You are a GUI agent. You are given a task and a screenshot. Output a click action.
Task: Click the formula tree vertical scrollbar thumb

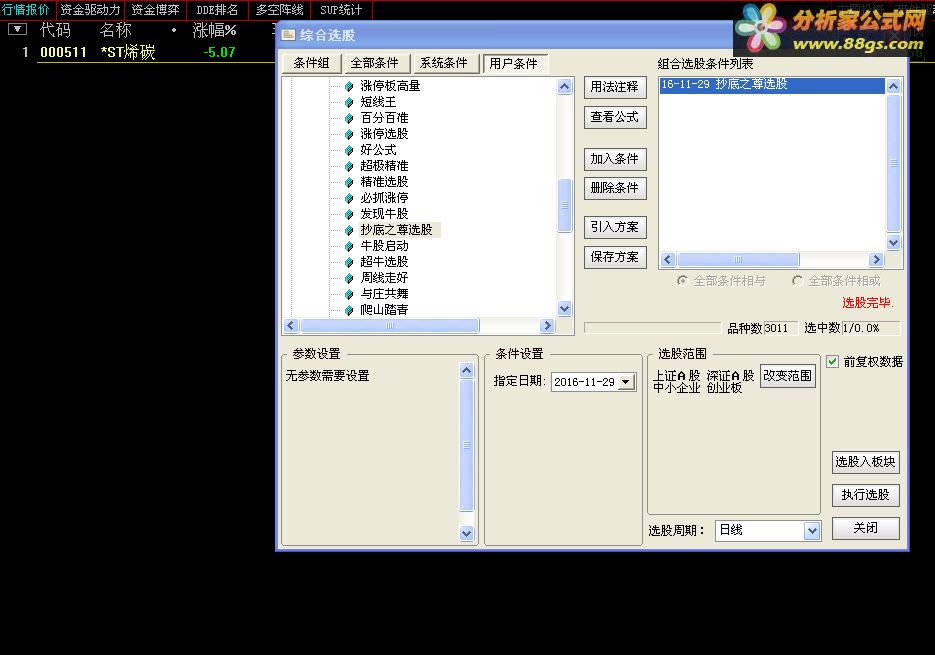pos(564,205)
